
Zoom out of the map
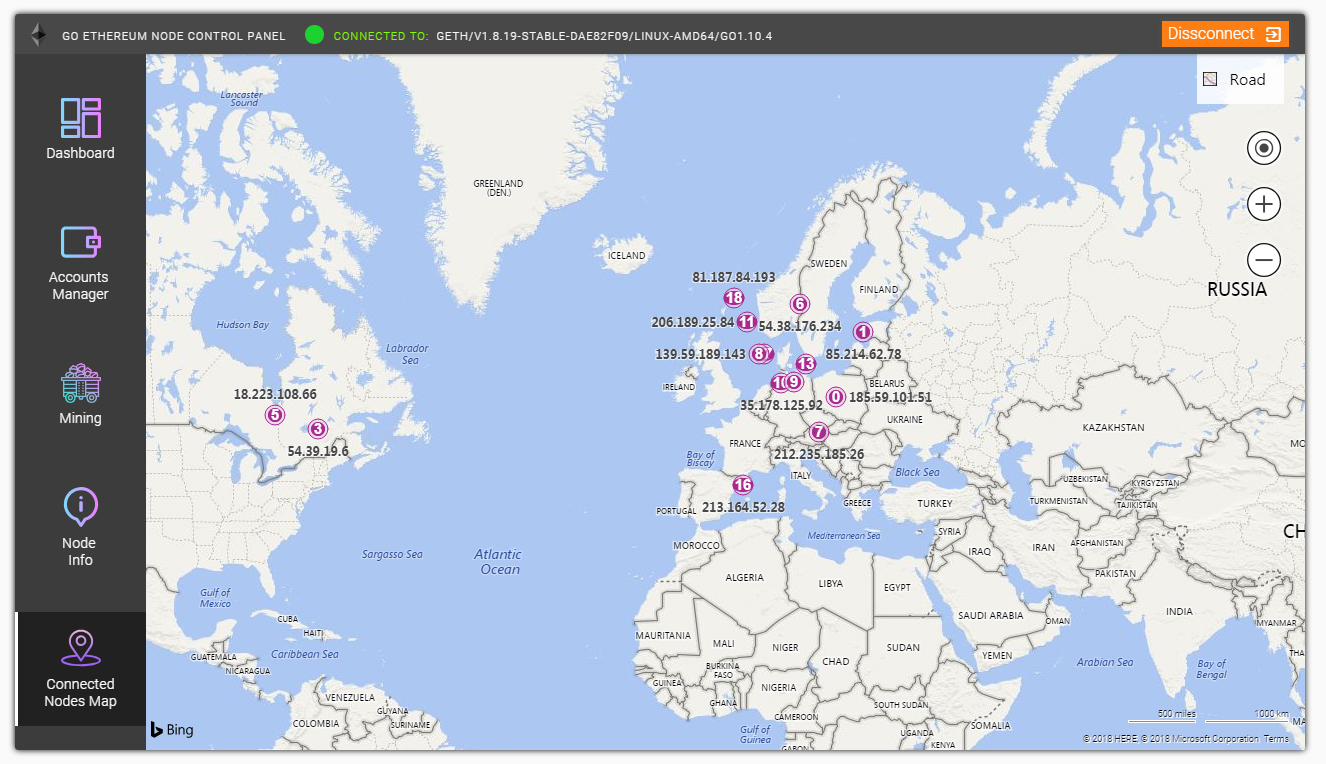click(x=1264, y=261)
